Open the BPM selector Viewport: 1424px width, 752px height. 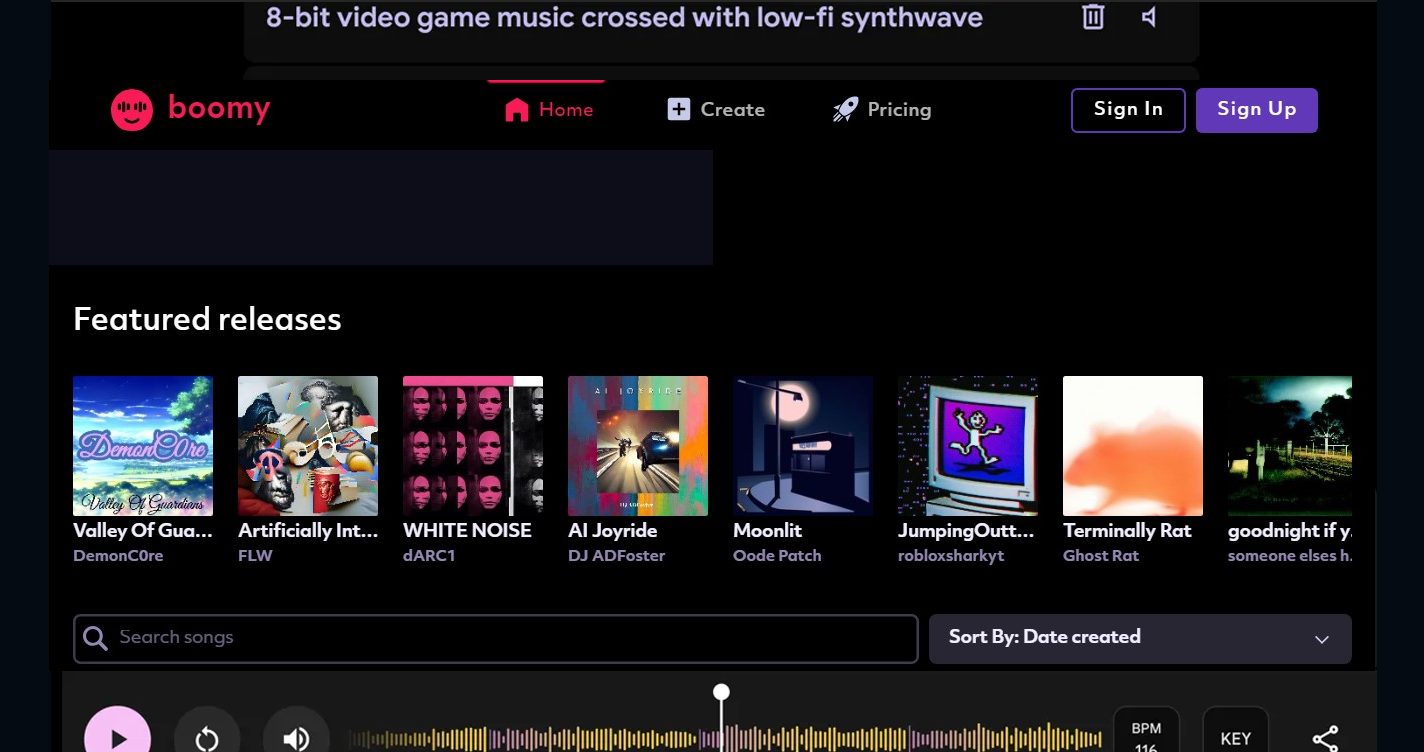tap(1146, 735)
